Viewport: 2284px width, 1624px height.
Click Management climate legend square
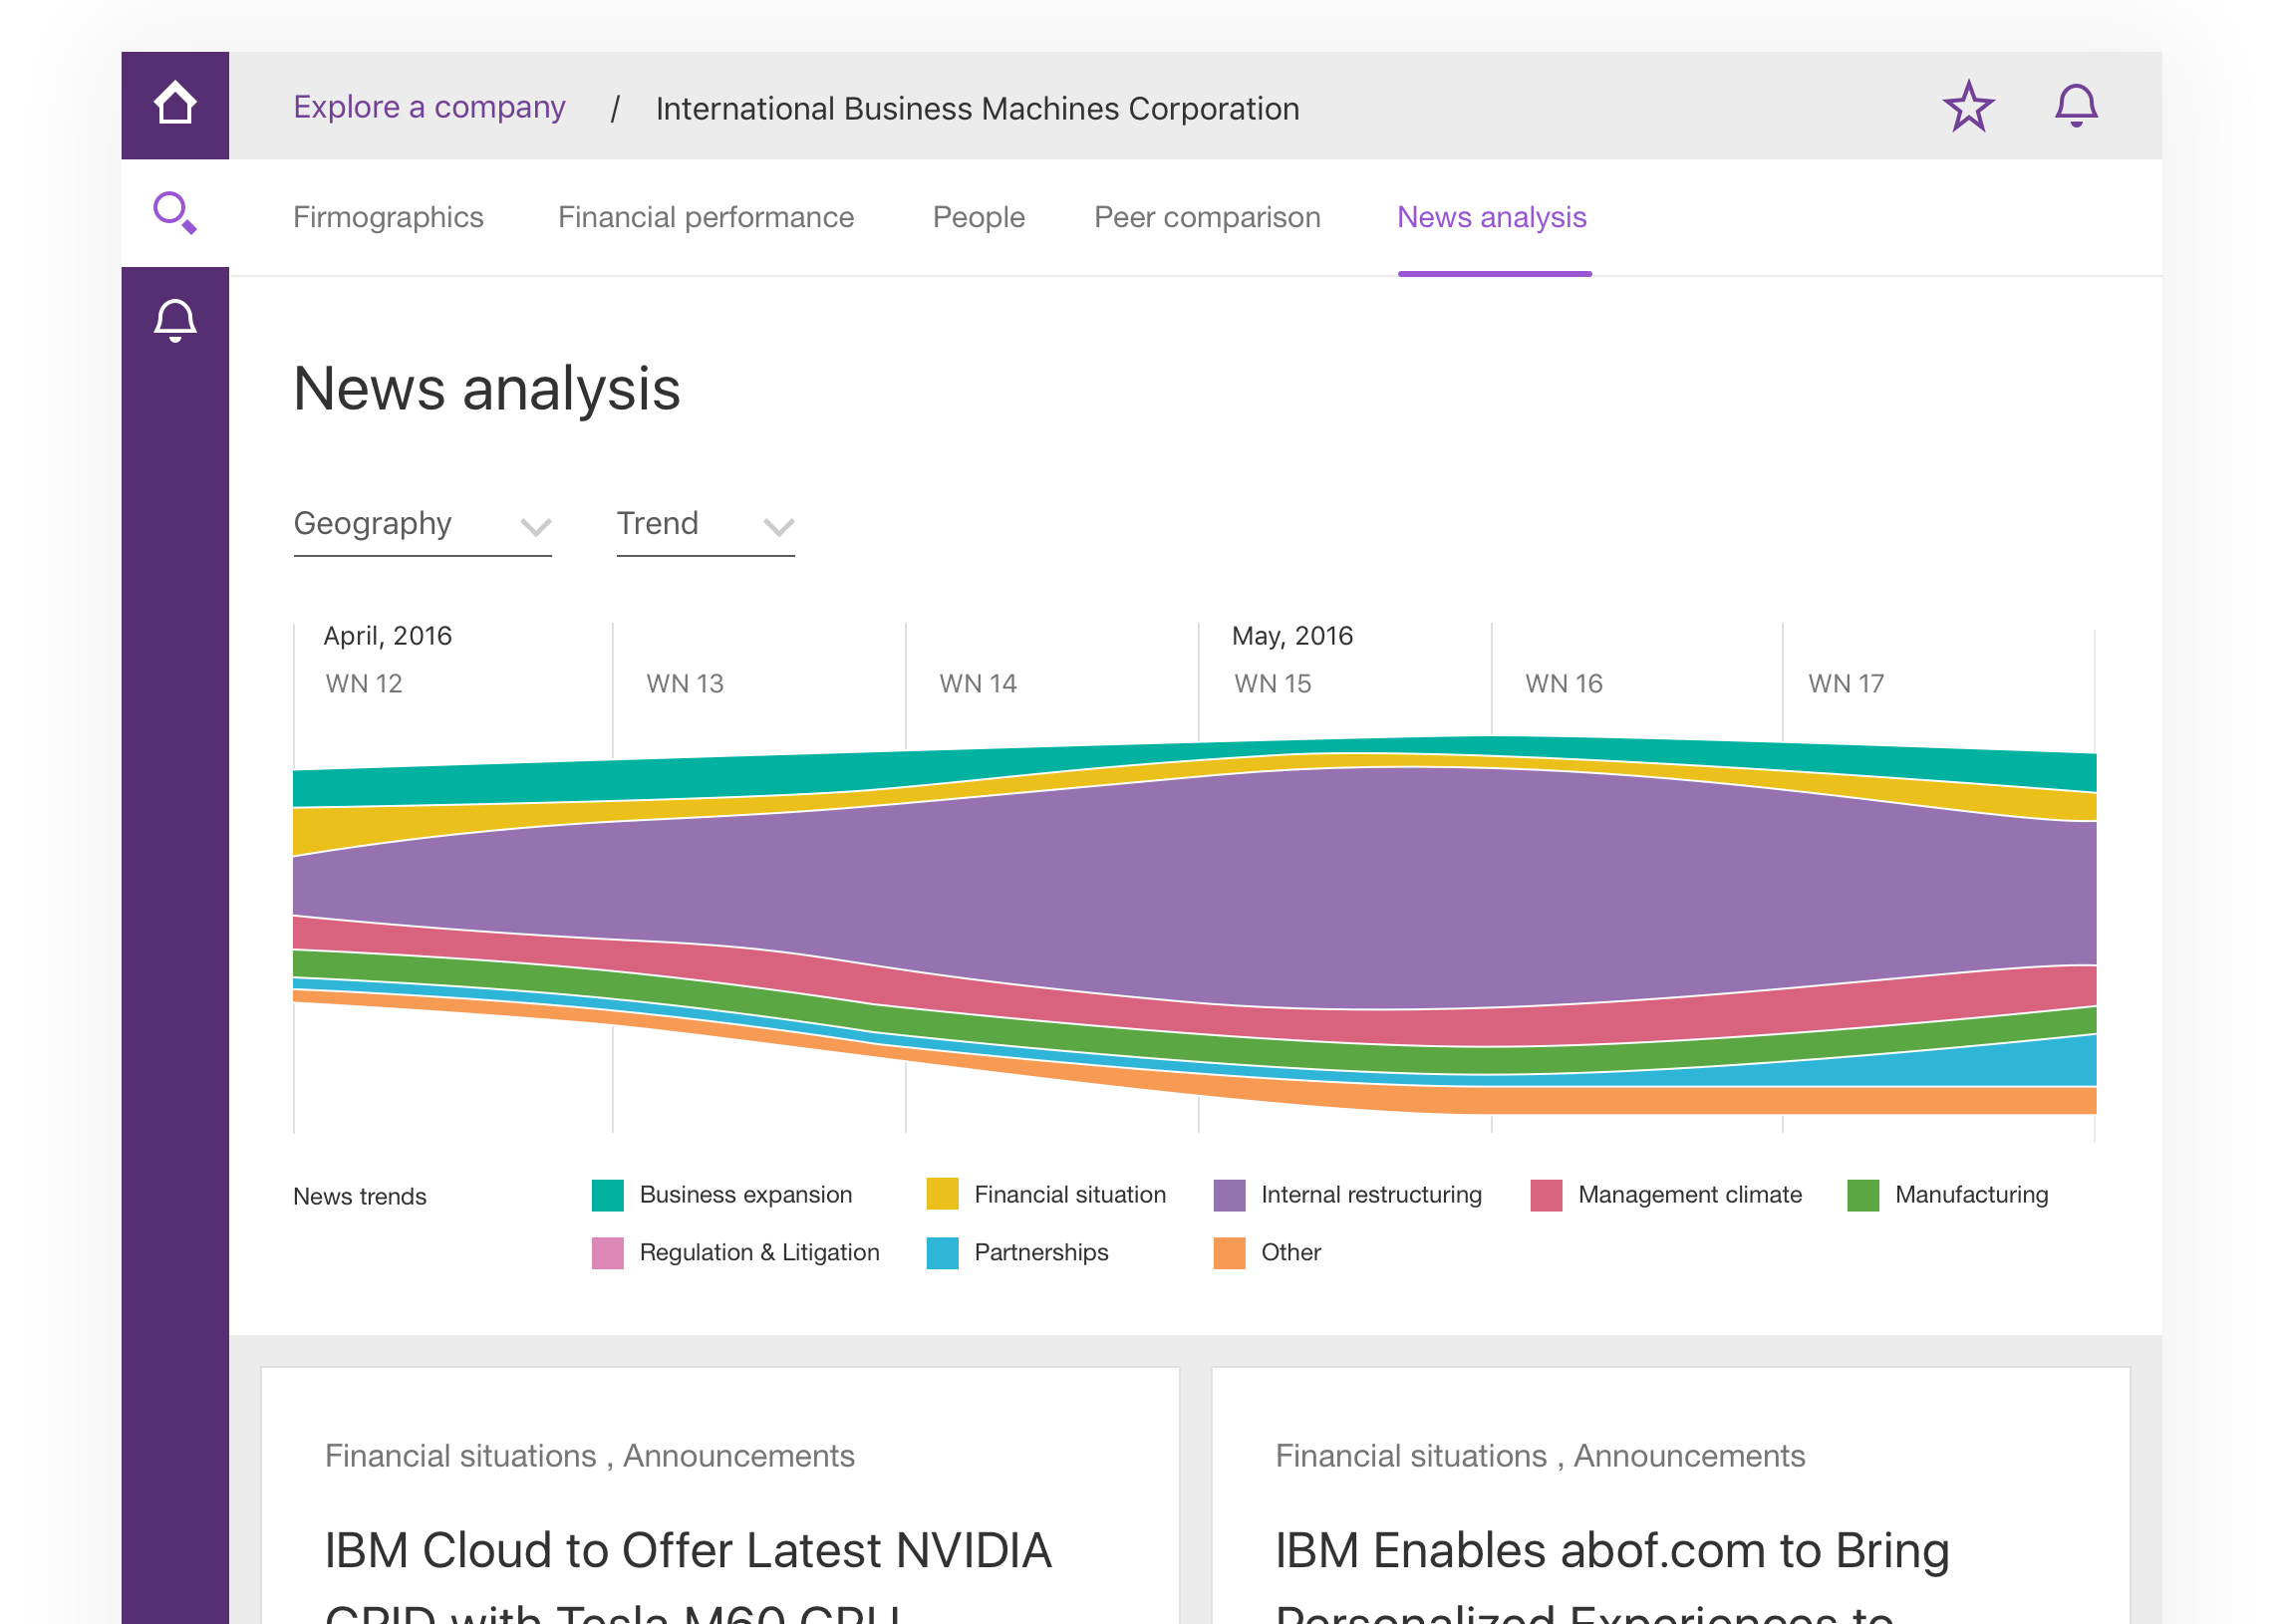(x=1545, y=1195)
